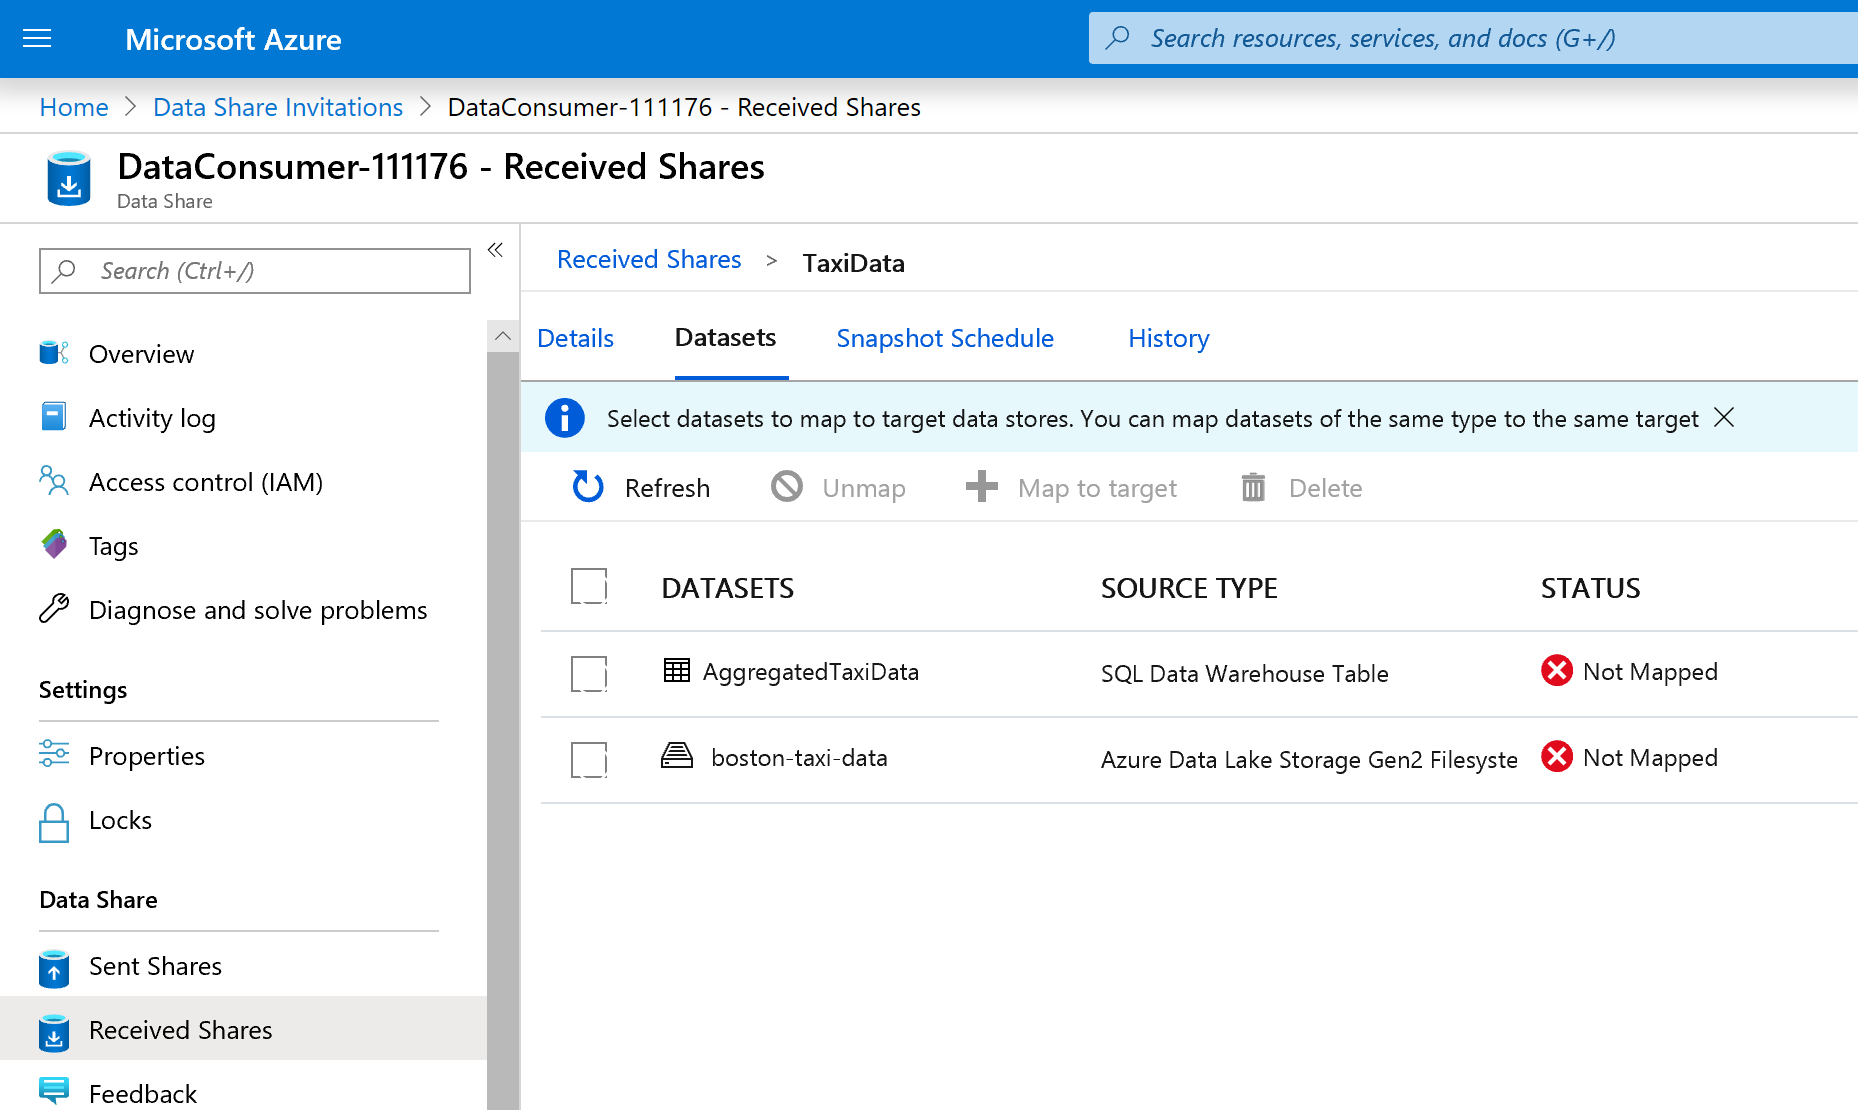Open the History tab
1858x1110 pixels.
click(x=1169, y=338)
